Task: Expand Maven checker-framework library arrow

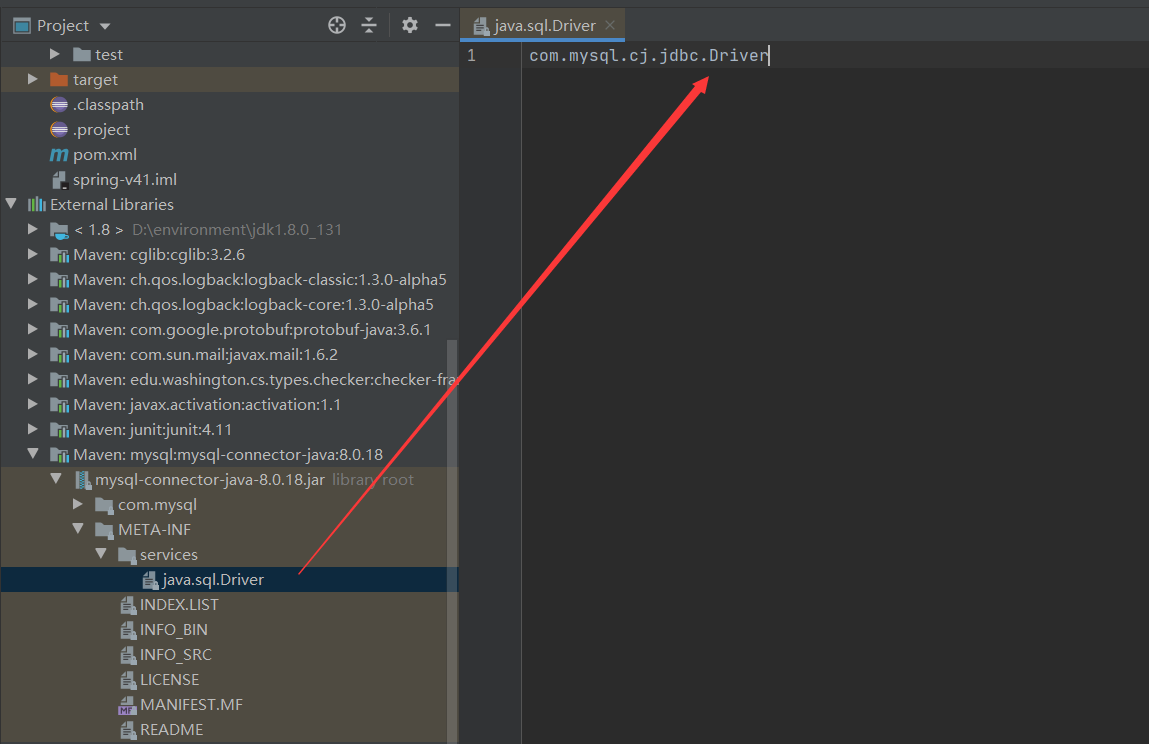Action: pyautogui.click(x=32, y=379)
